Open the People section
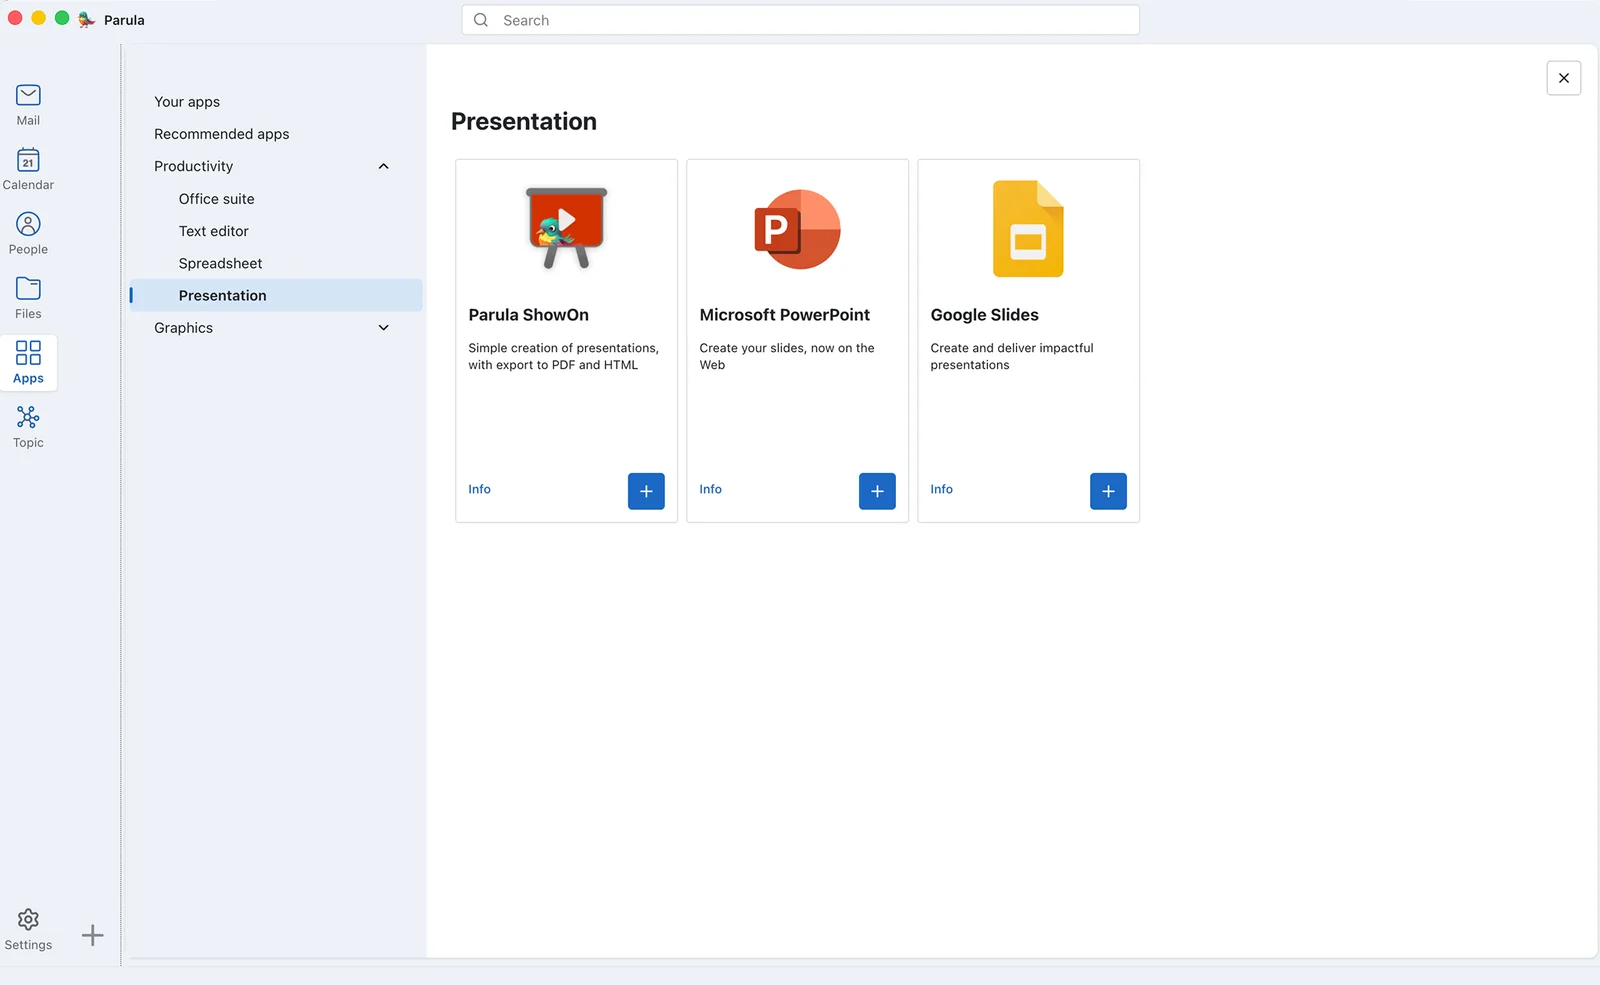1600x985 pixels. point(28,234)
